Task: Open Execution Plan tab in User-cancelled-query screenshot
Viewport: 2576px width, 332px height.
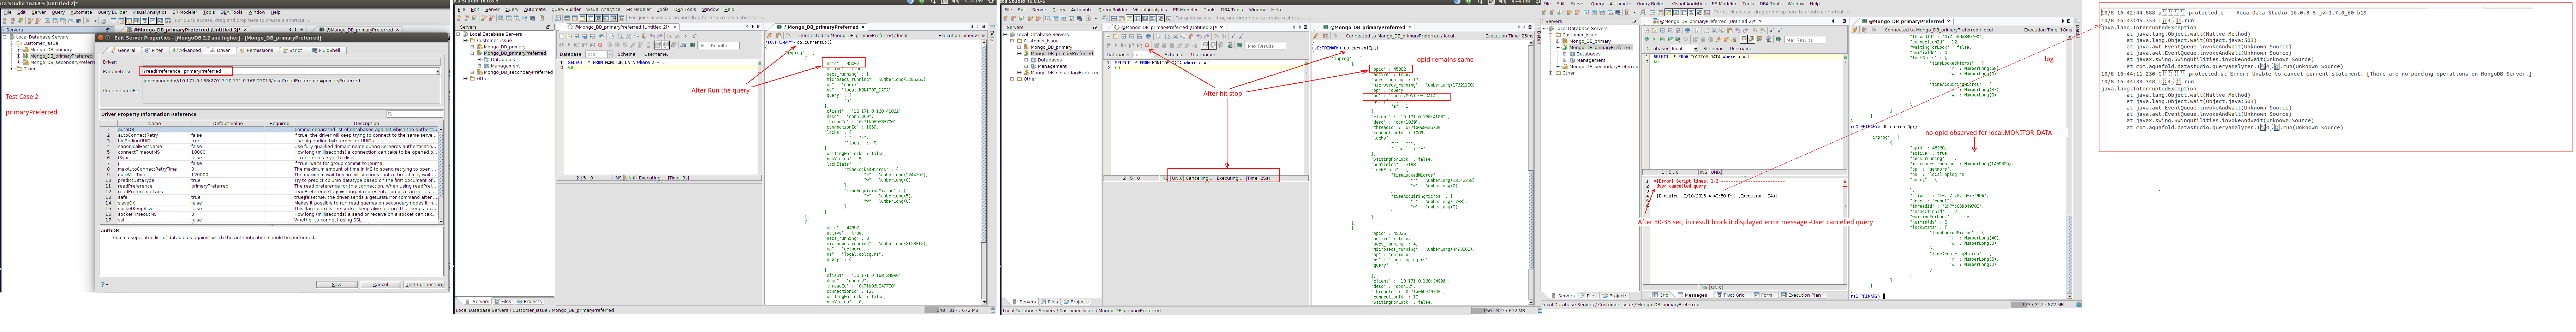Action: (x=1803, y=295)
